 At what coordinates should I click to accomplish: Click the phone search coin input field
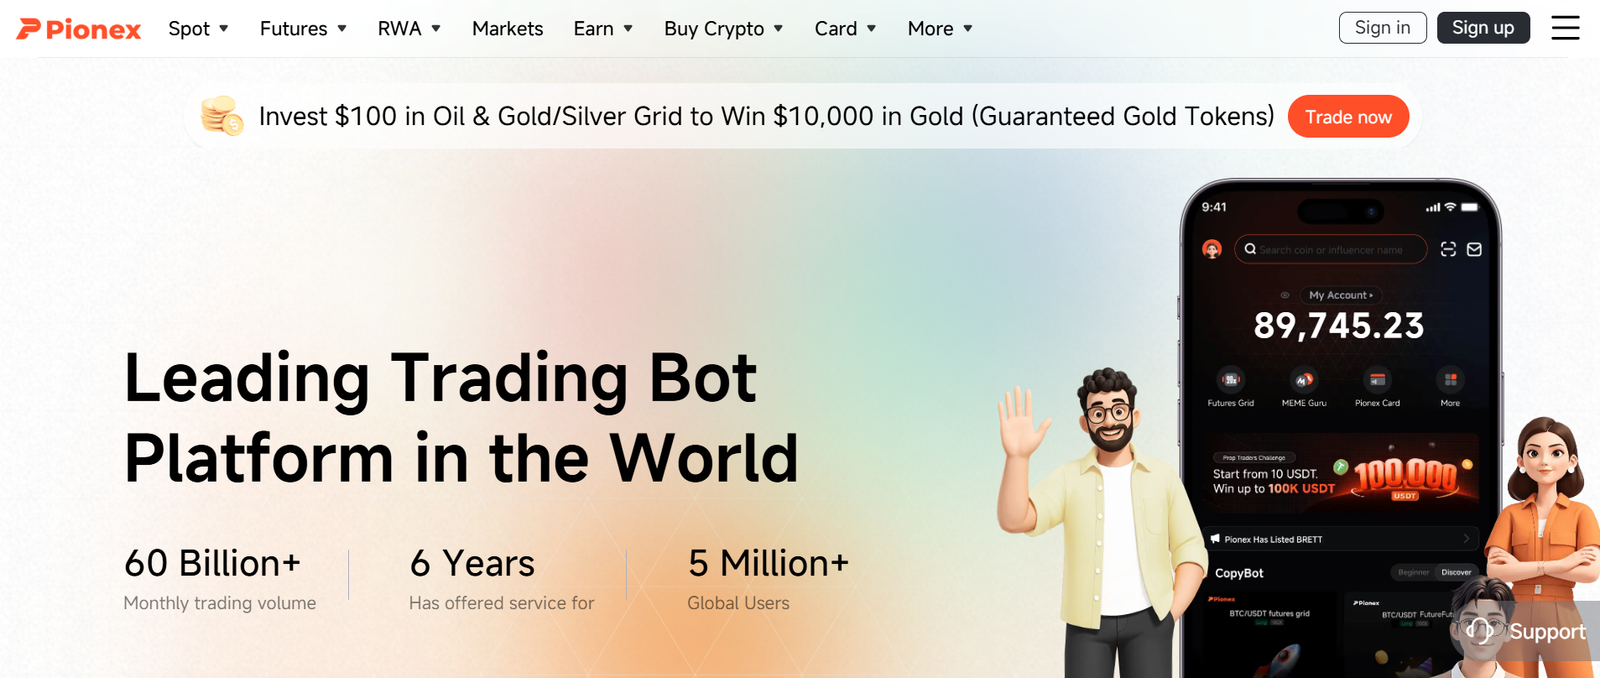1330,249
